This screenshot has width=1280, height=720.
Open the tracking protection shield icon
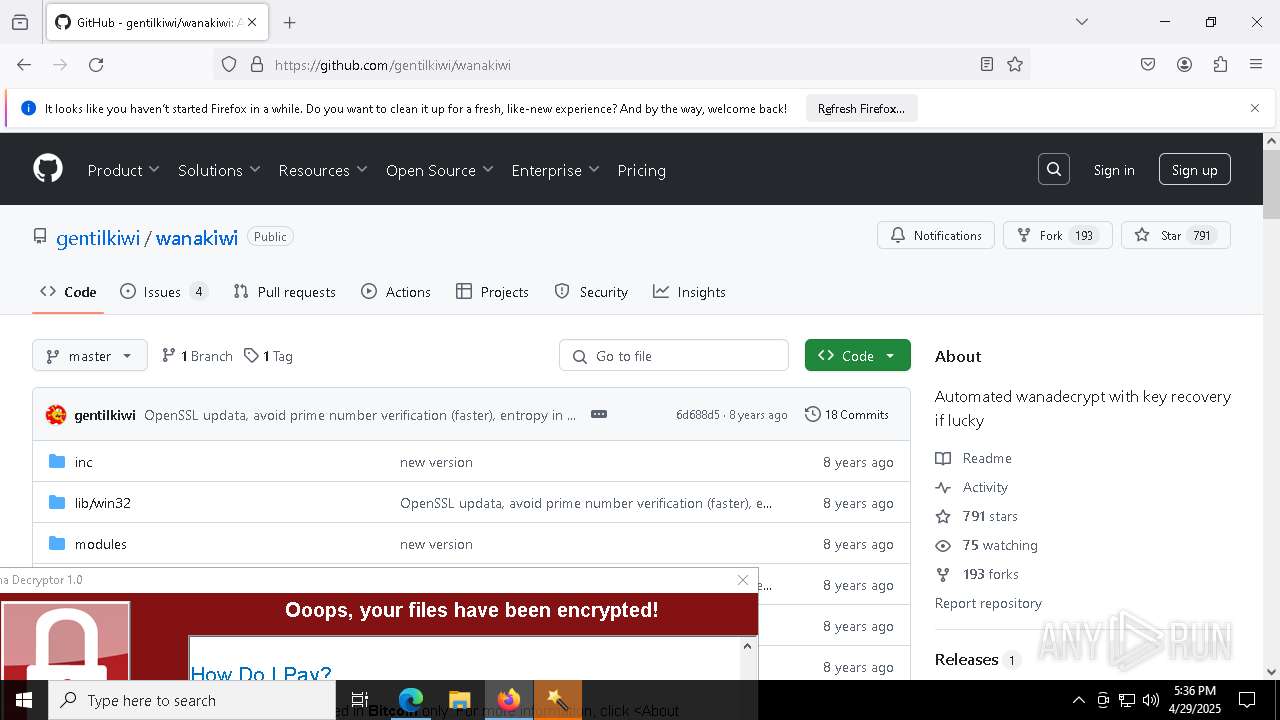pos(229,64)
